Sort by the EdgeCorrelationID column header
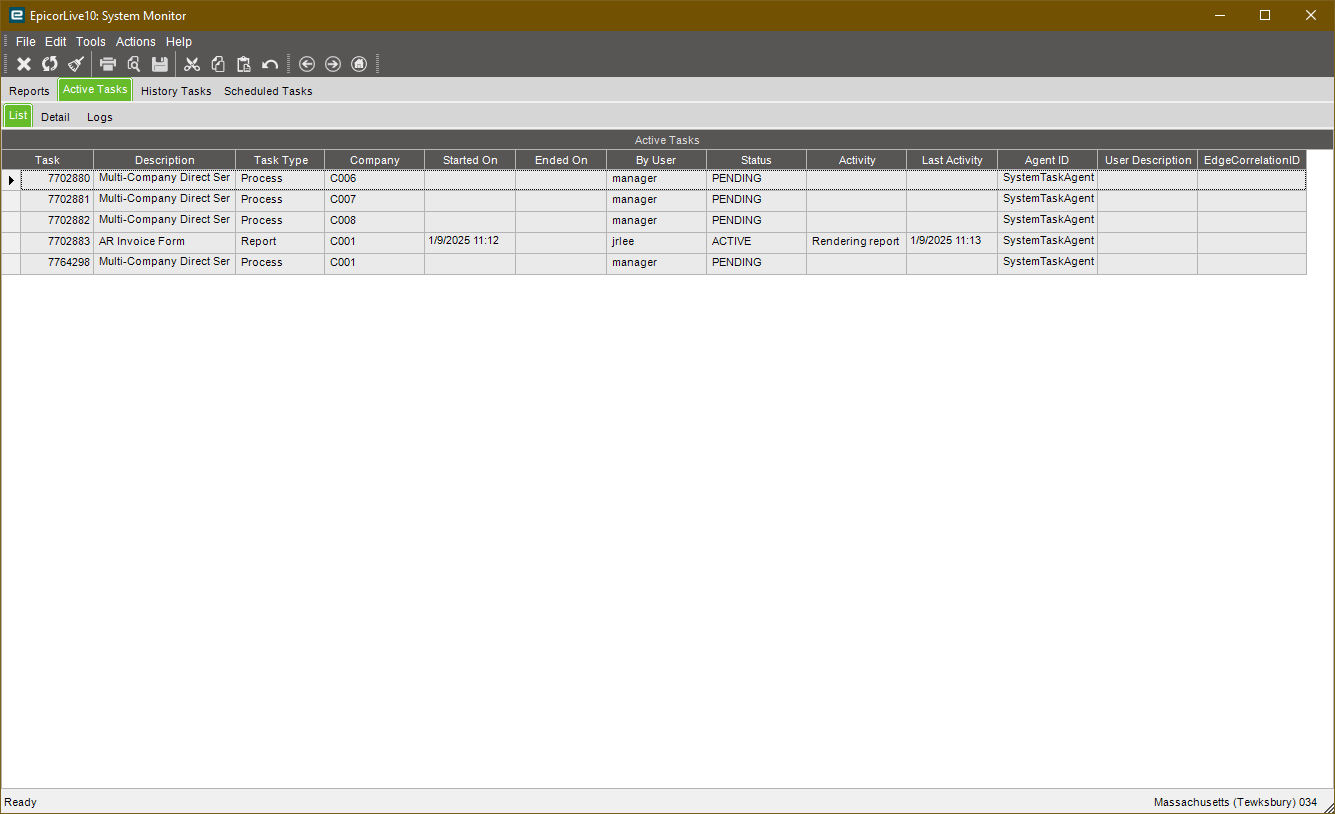Image resolution: width=1335 pixels, height=814 pixels. [x=1252, y=160]
